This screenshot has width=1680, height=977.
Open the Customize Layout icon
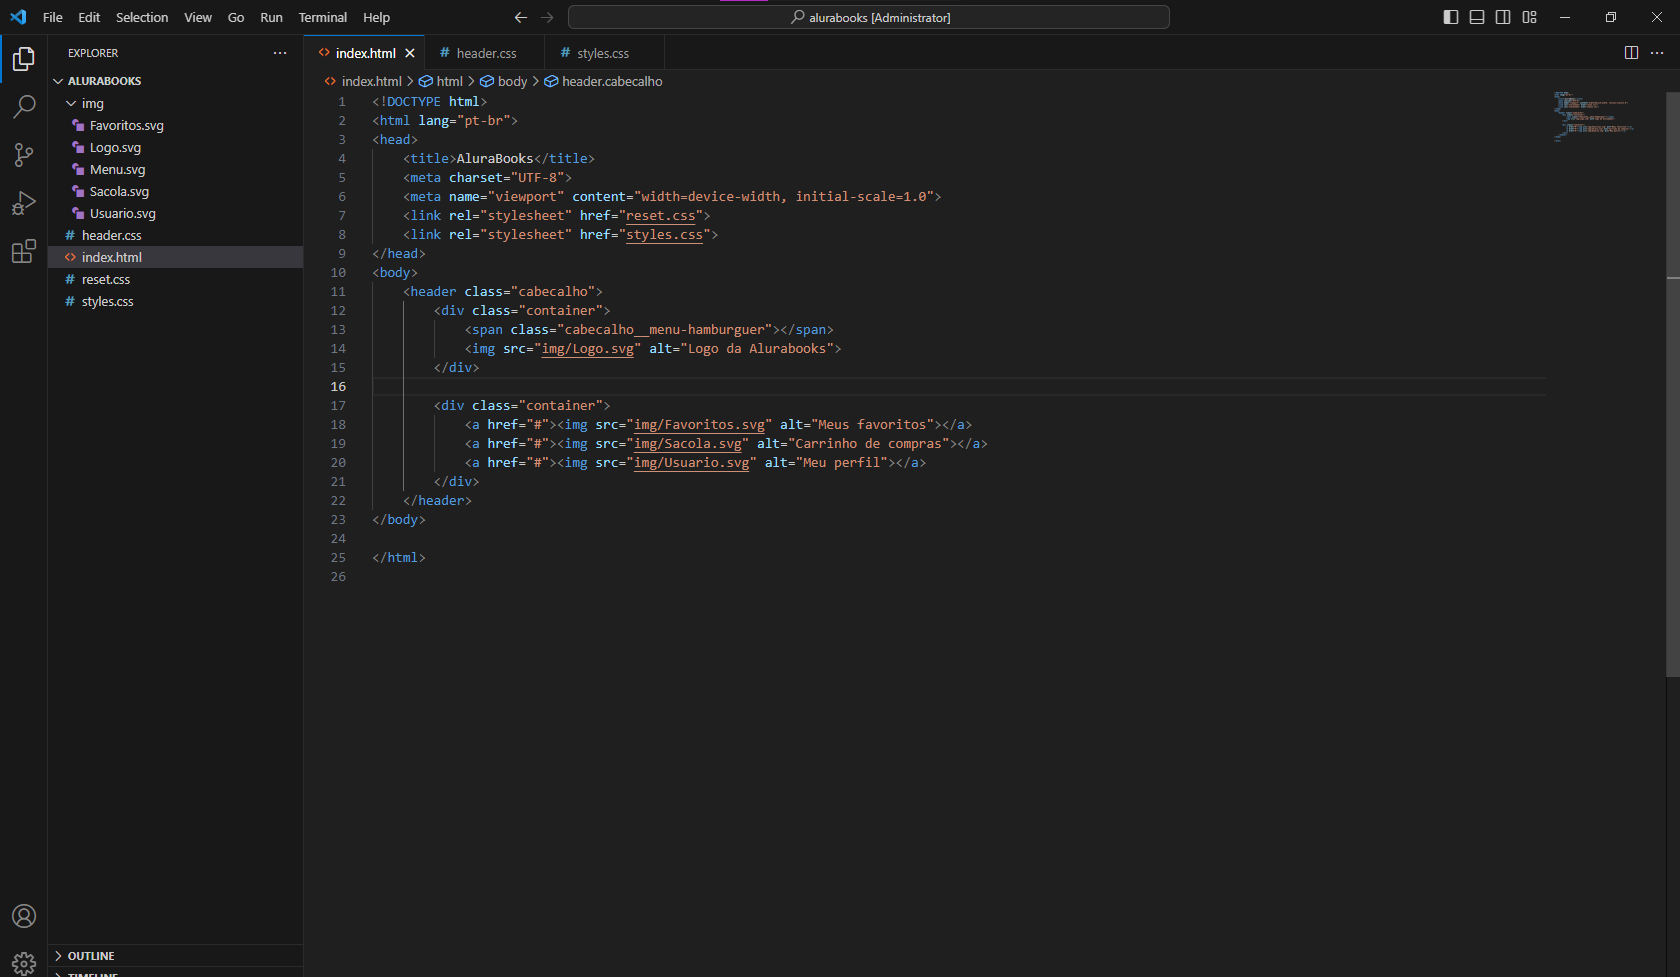click(1529, 17)
